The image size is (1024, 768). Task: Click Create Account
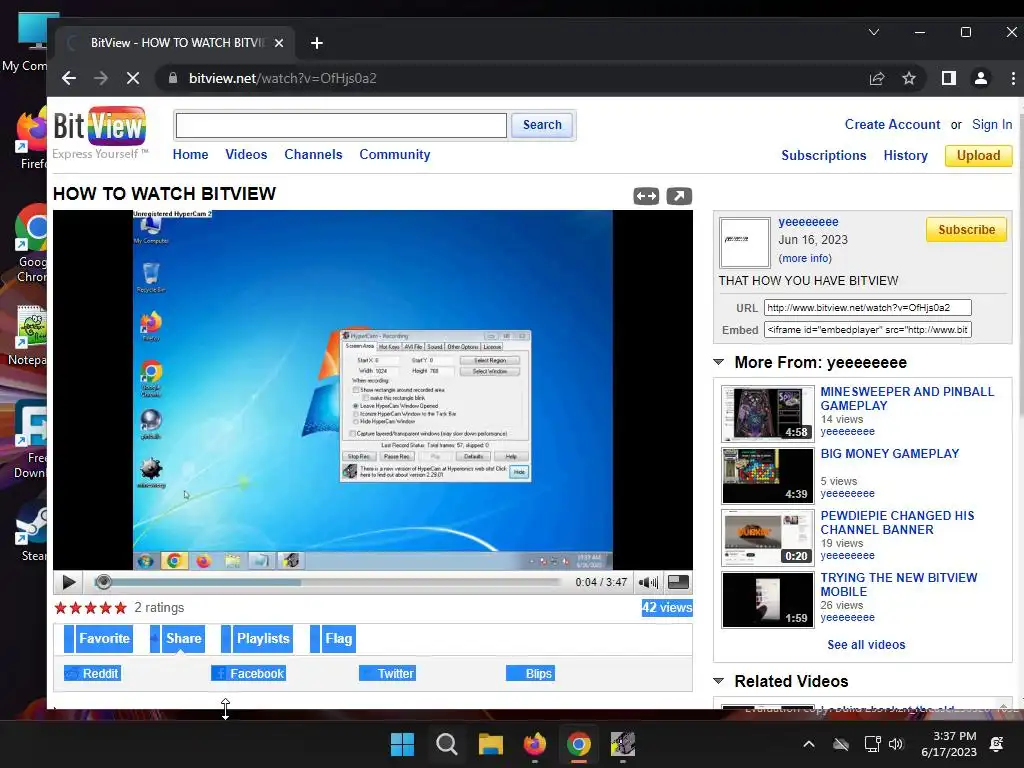click(x=892, y=125)
